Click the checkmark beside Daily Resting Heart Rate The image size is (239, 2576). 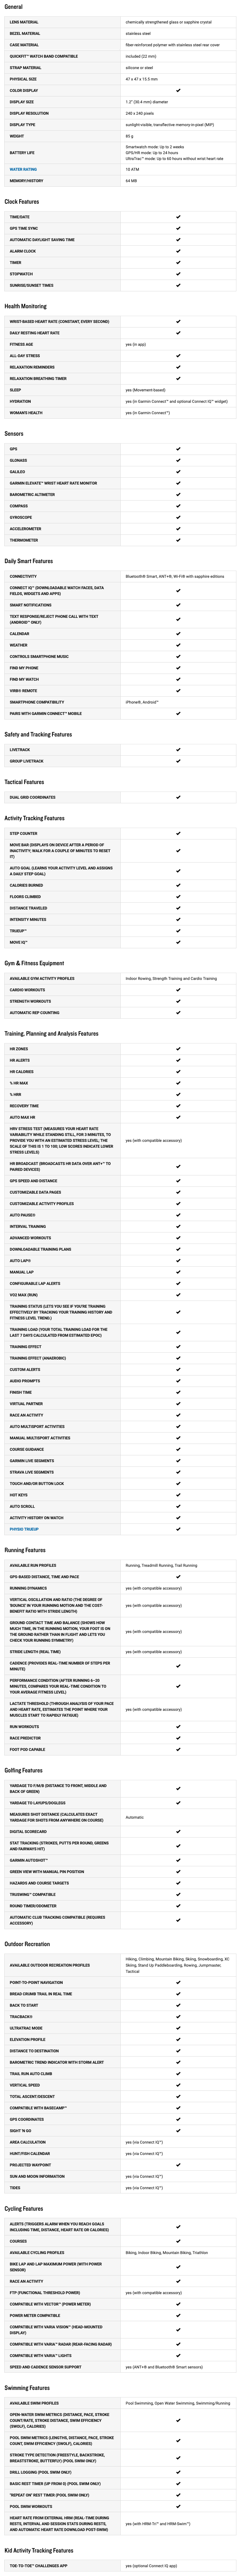click(x=178, y=333)
